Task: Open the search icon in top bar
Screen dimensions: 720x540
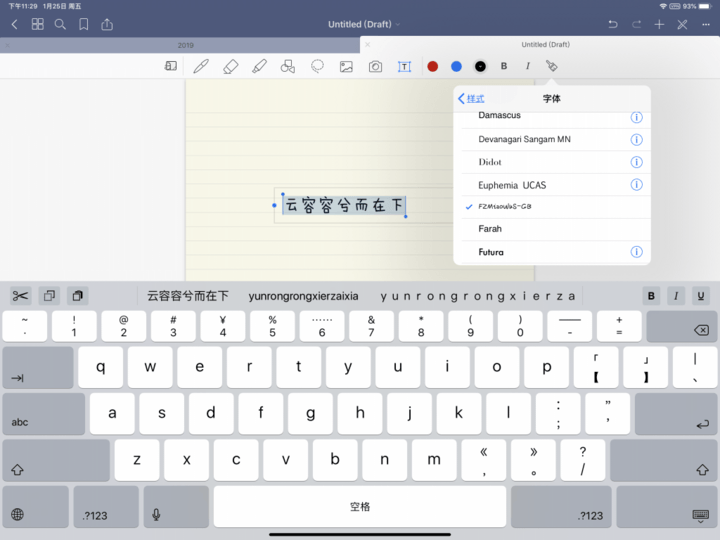Action: [60, 24]
